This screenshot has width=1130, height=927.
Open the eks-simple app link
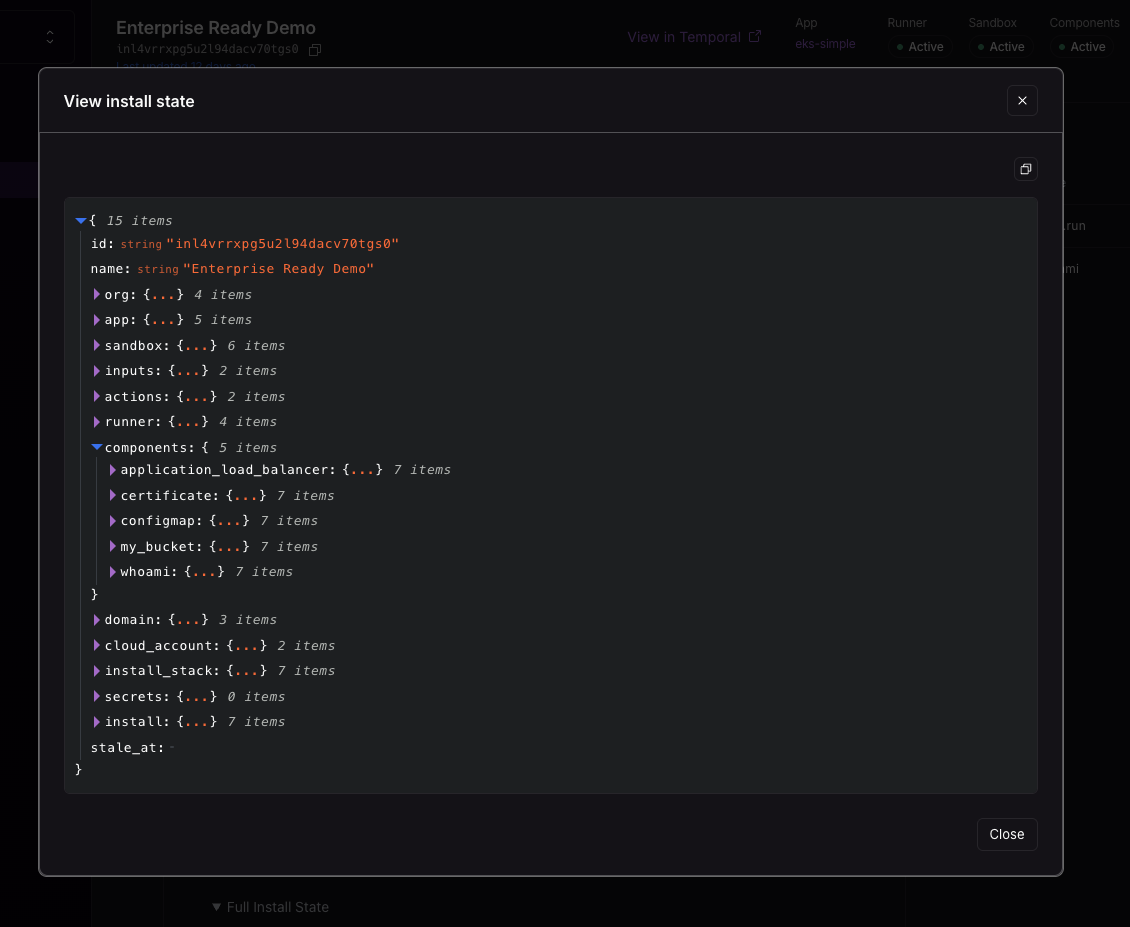click(x=825, y=43)
